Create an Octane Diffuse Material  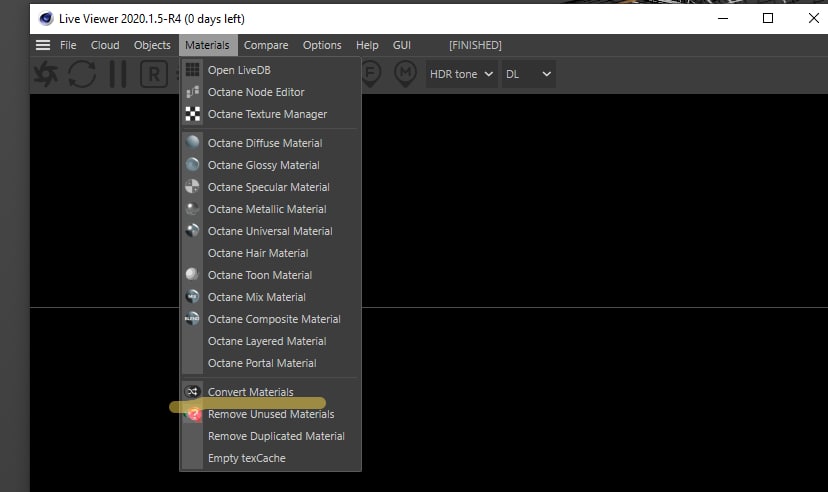click(x=271, y=143)
